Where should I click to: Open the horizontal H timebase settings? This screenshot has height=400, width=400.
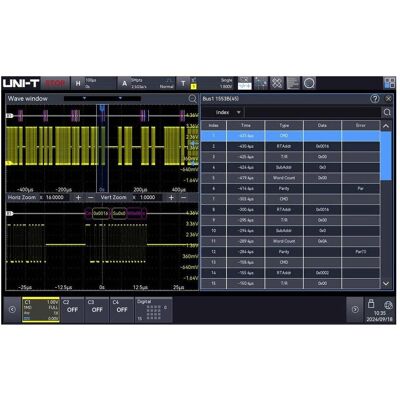pos(93,83)
